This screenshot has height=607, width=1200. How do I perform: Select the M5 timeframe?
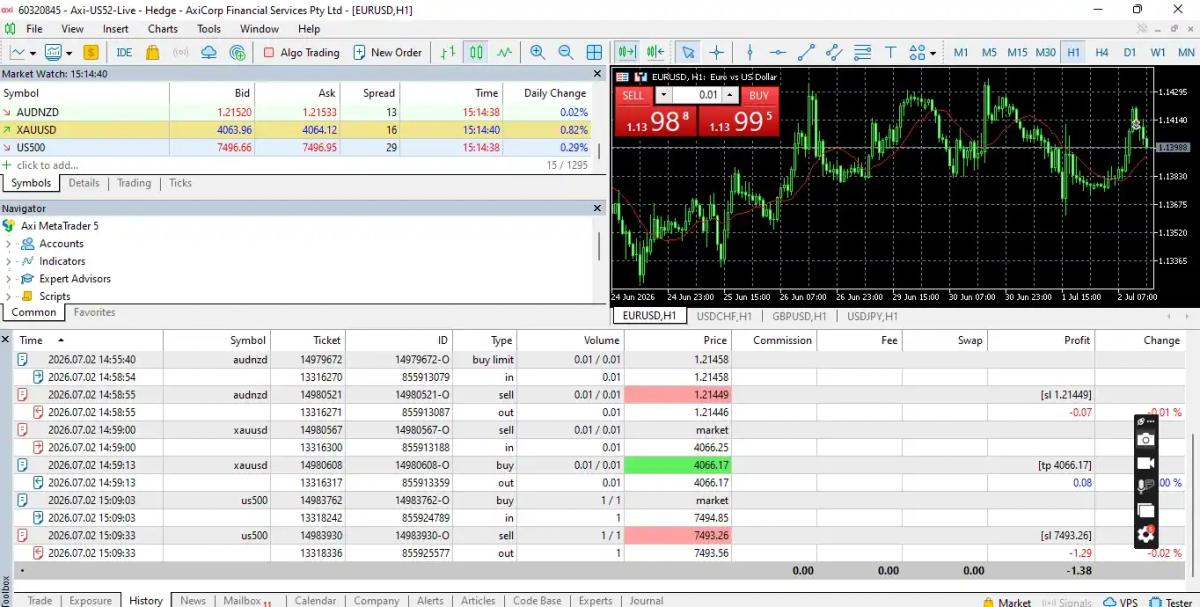point(989,52)
